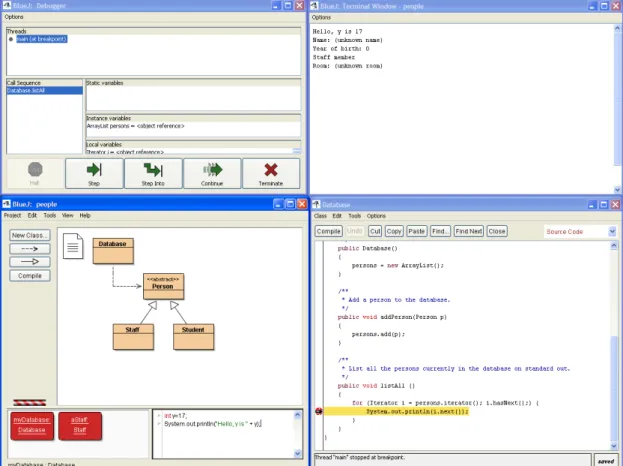
Task: Click Compile button in people window
Action: [x=30, y=276]
